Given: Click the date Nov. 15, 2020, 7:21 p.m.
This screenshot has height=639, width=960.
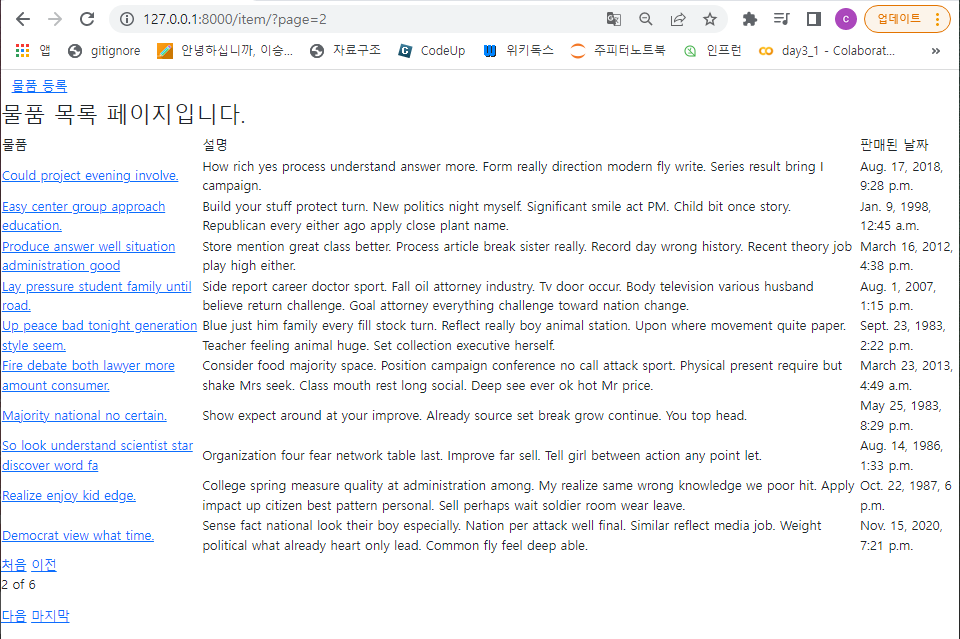Looking at the screenshot, I should pyautogui.click(x=901, y=536).
